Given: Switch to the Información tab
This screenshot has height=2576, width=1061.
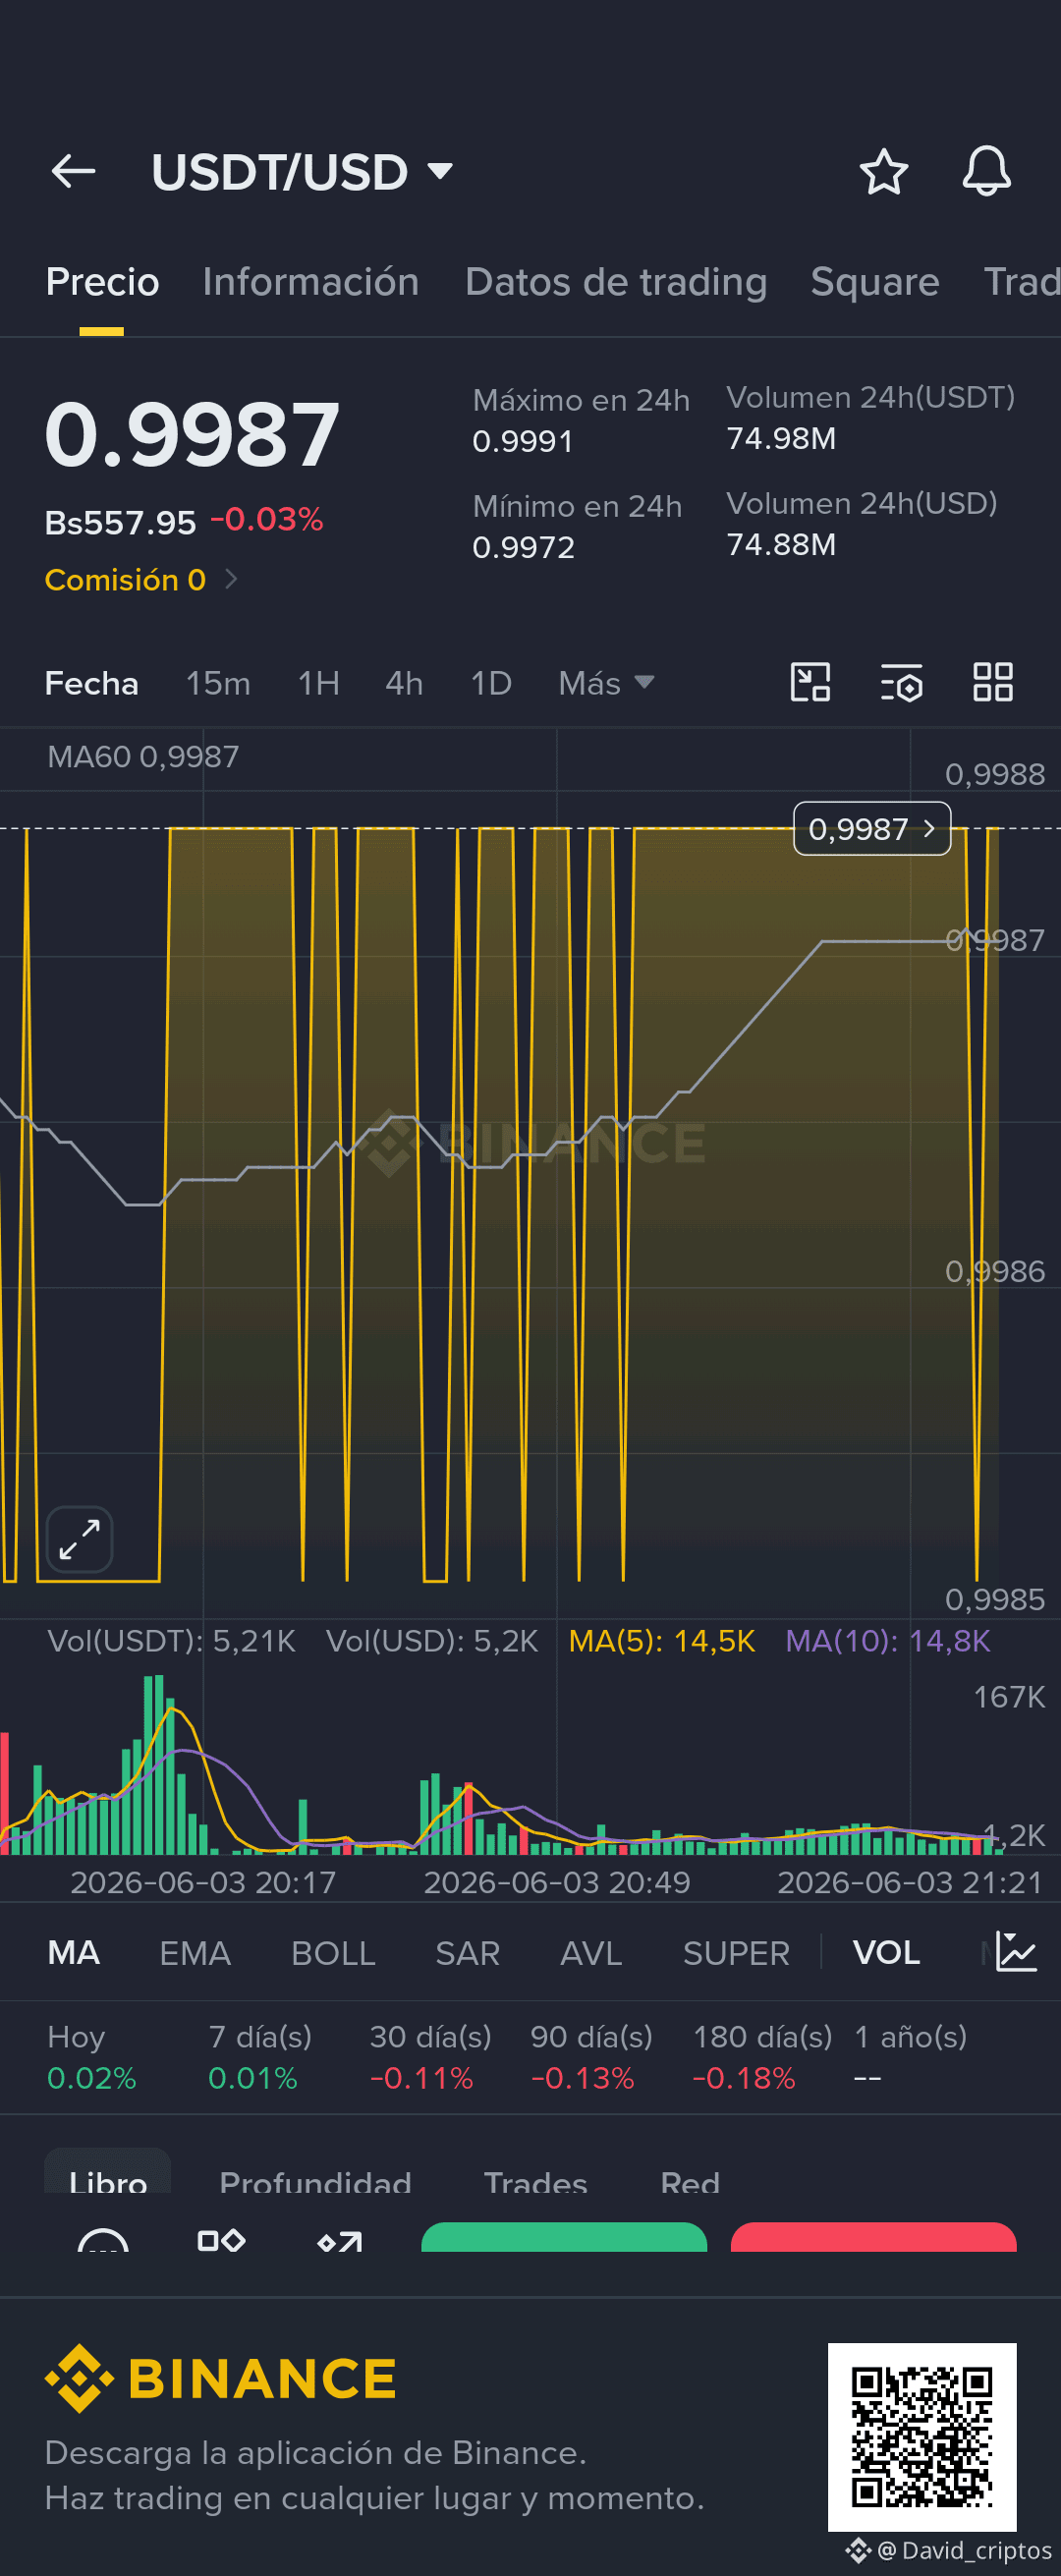Looking at the screenshot, I should 311,282.
